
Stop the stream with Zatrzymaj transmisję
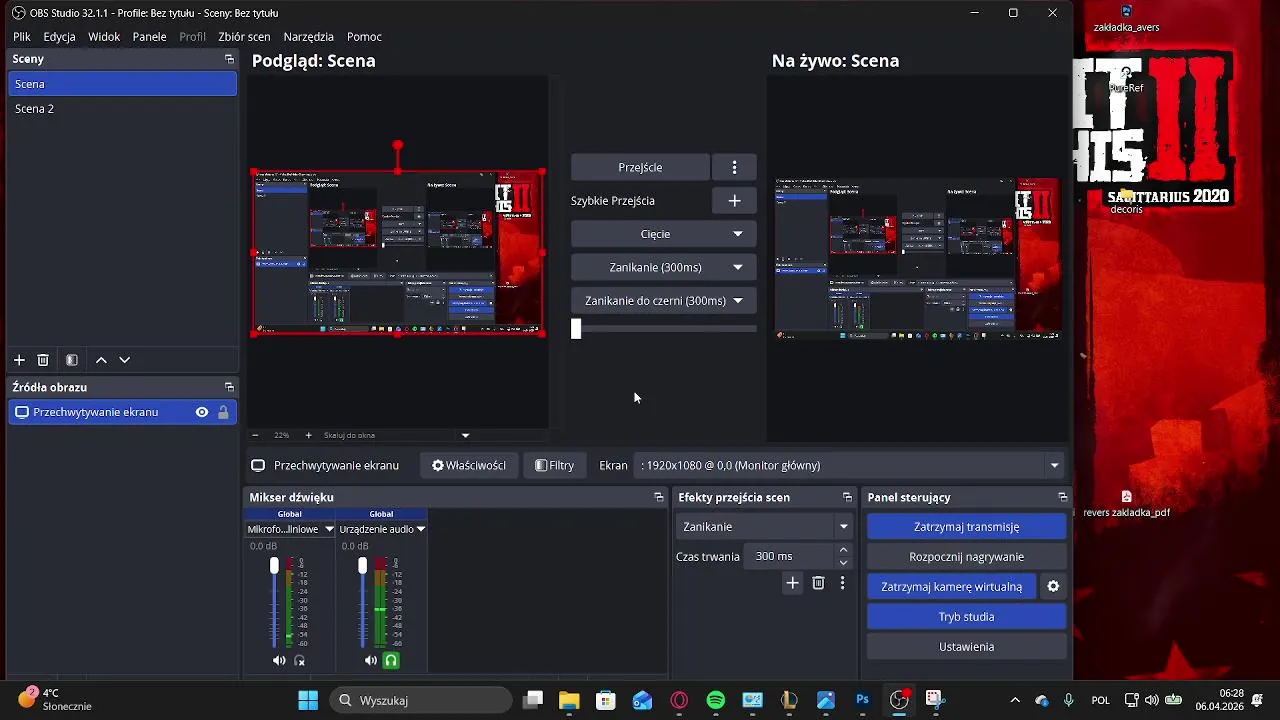(x=966, y=527)
